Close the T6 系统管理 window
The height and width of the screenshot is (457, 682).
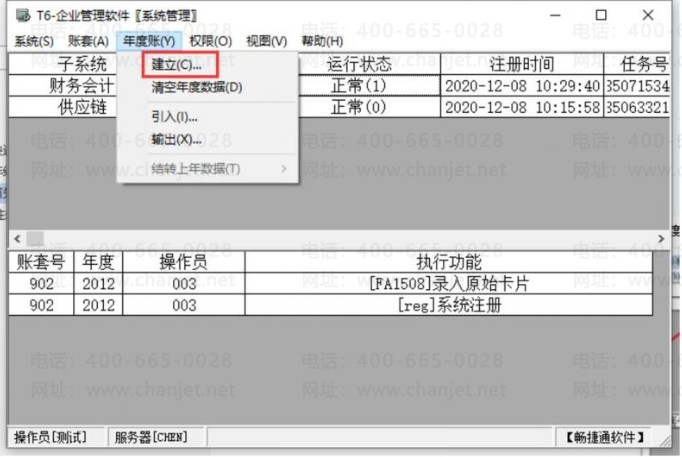click(x=648, y=15)
